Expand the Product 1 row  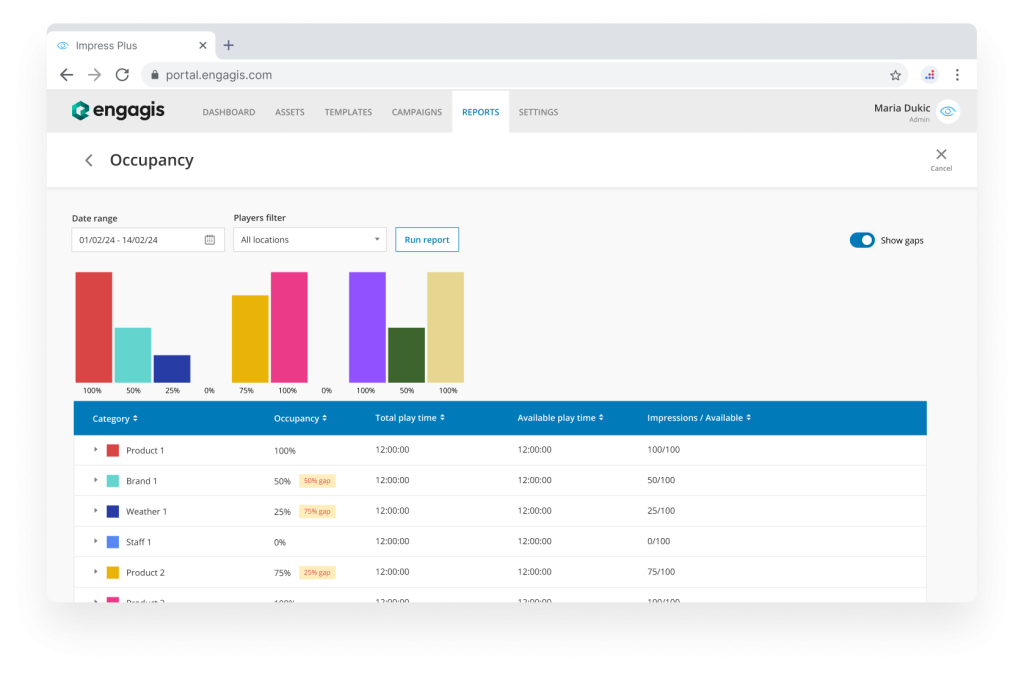[x=96, y=450]
